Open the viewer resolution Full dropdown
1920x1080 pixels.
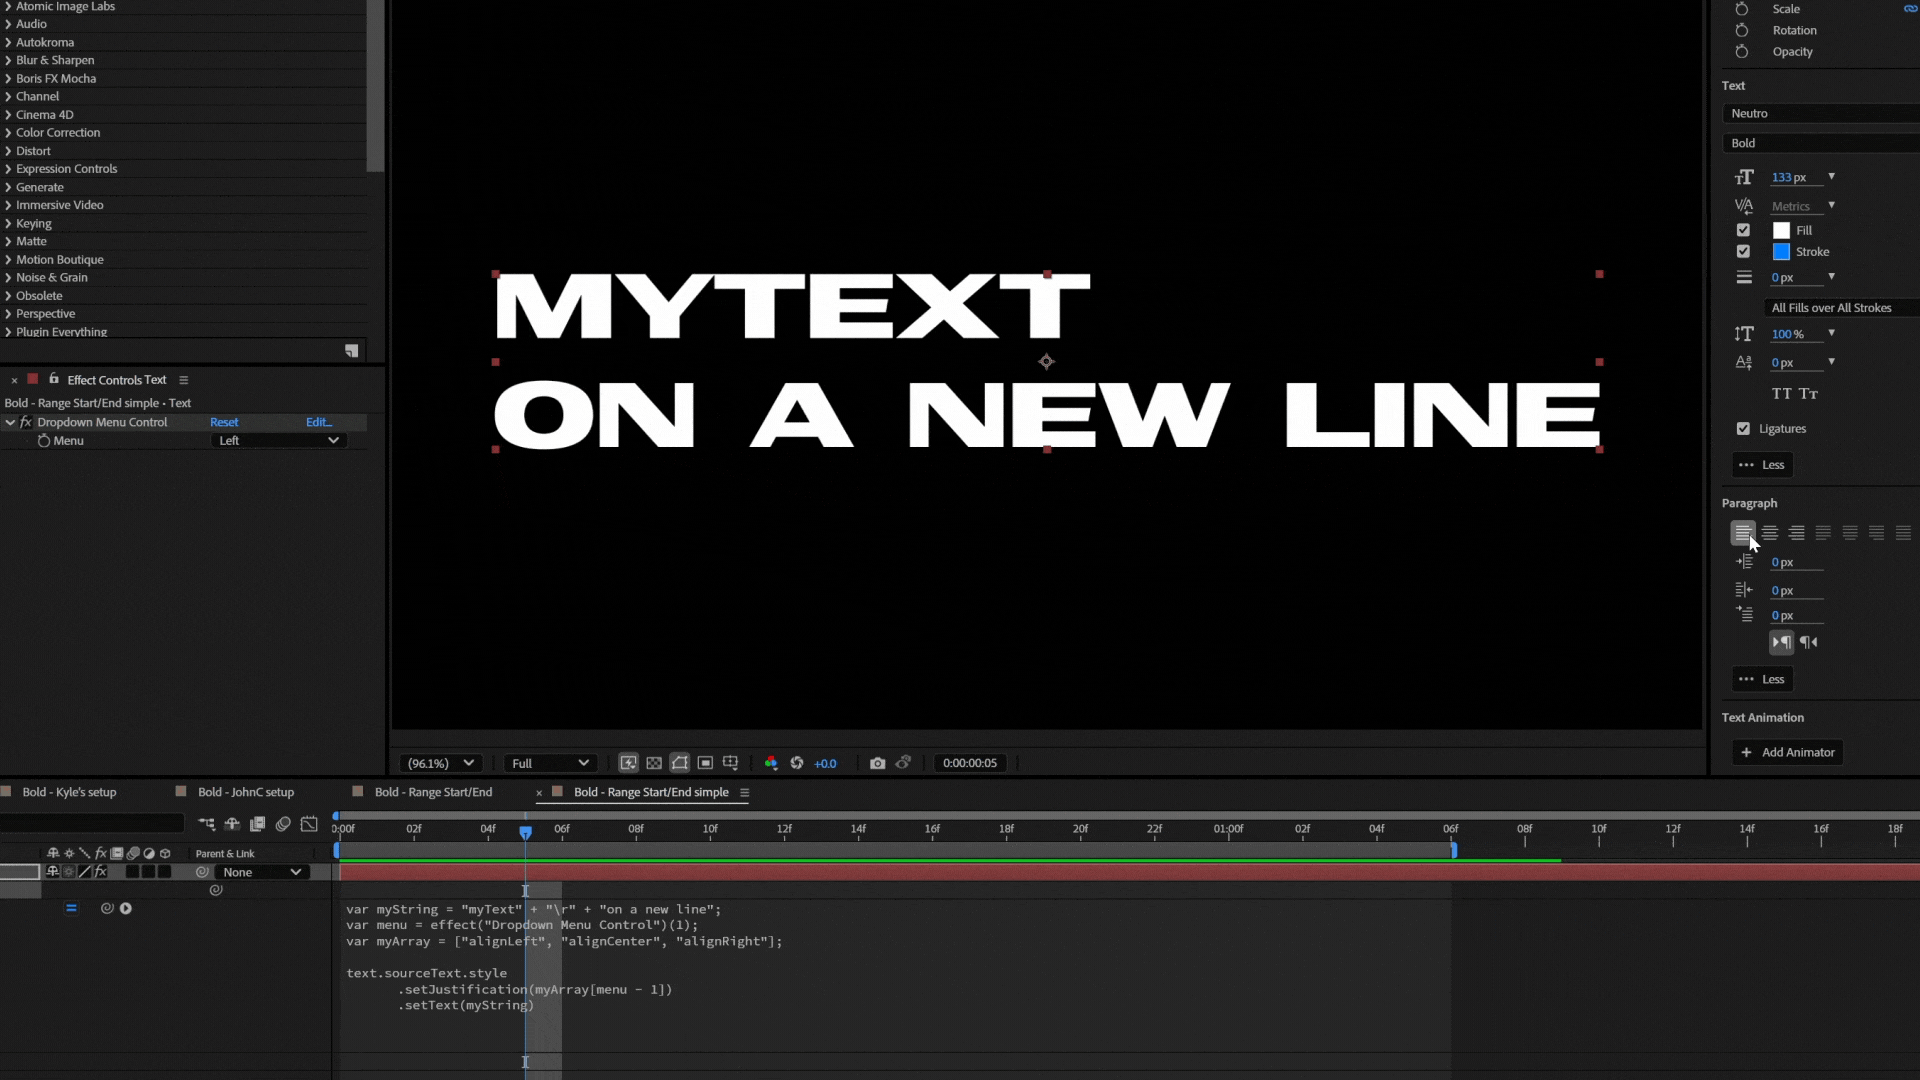[549, 763]
